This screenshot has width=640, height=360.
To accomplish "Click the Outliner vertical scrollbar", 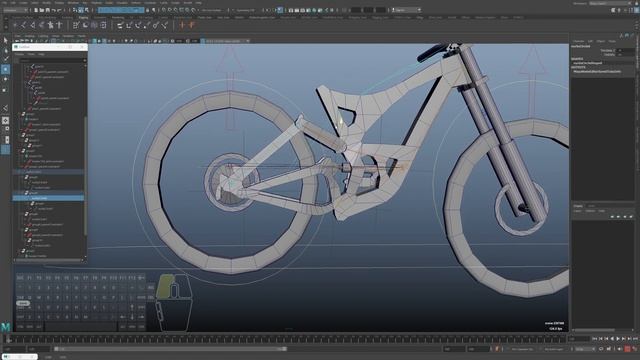I will click(x=85, y=176).
